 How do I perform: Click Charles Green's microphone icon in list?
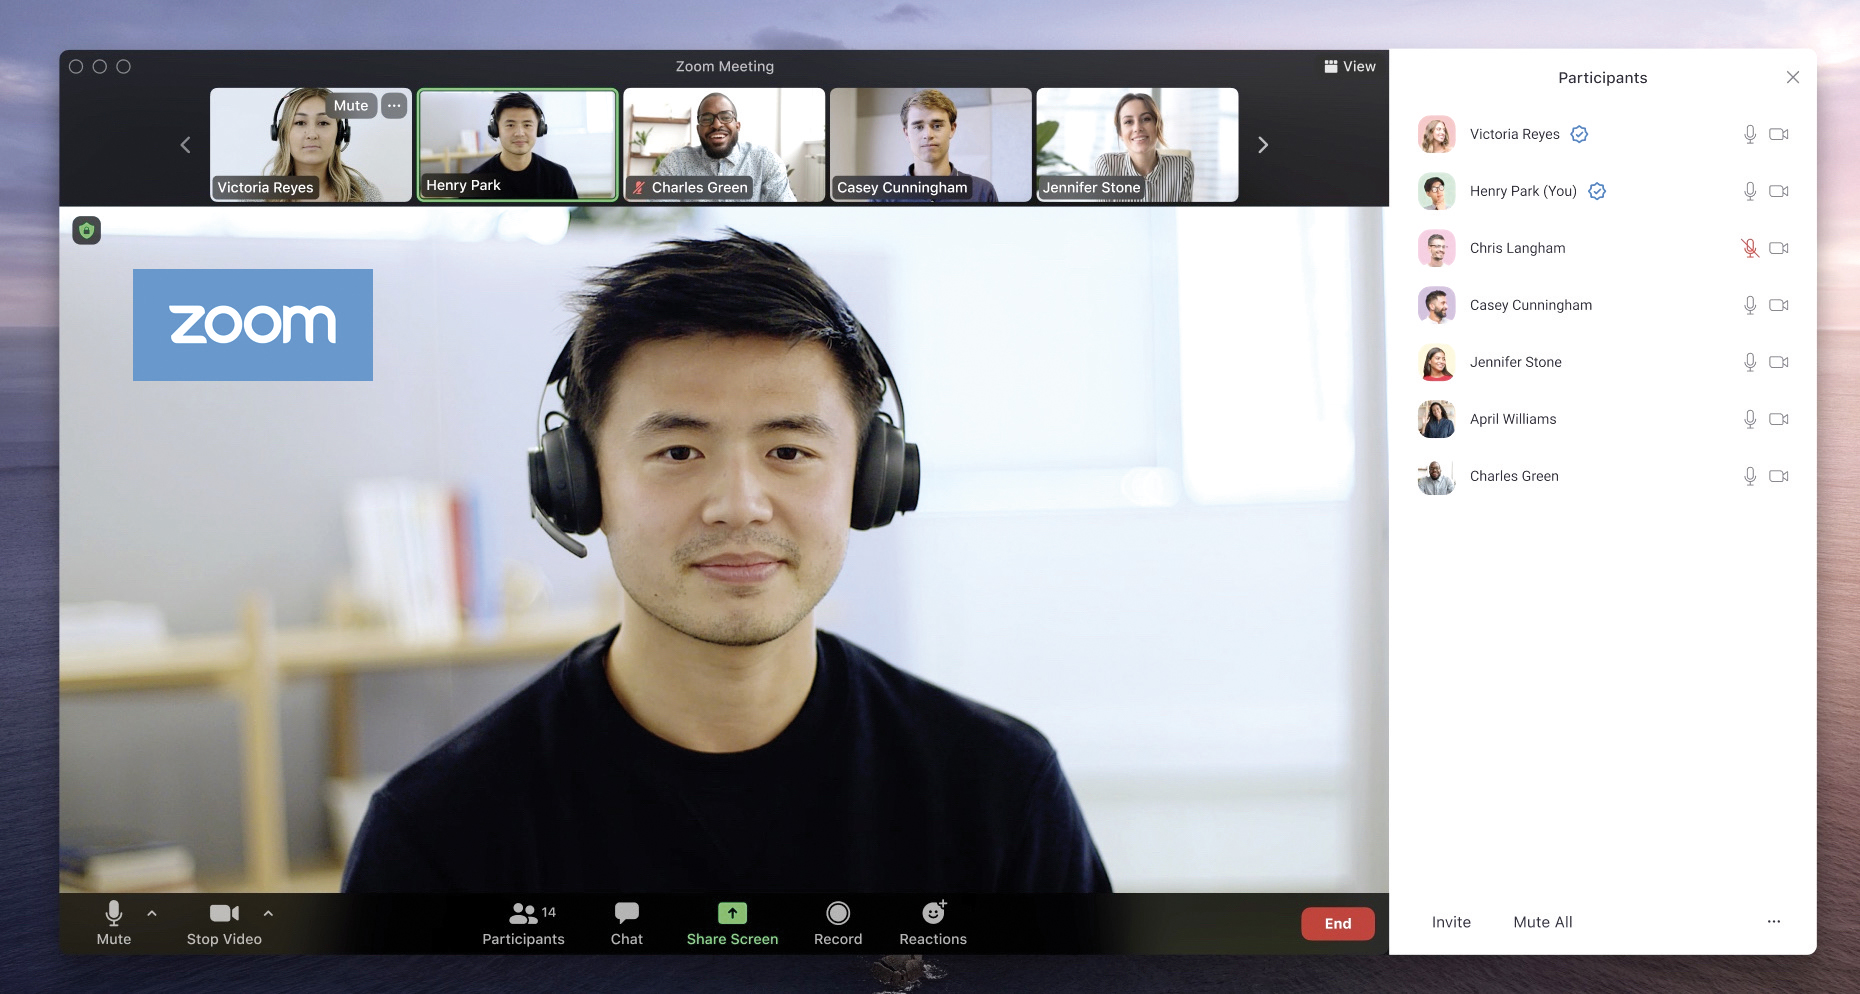pos(1749,476)
